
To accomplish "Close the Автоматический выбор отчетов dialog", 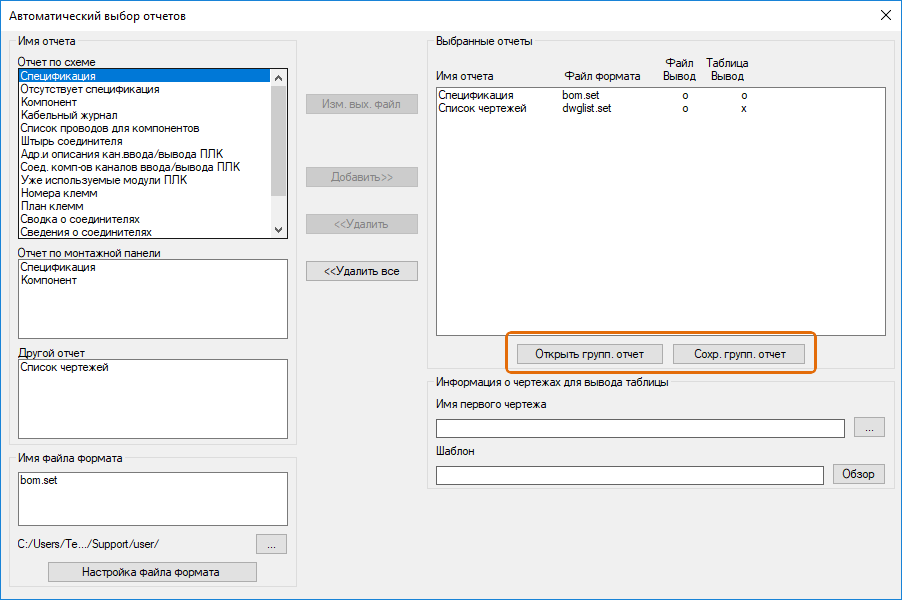I will (884, 15).
